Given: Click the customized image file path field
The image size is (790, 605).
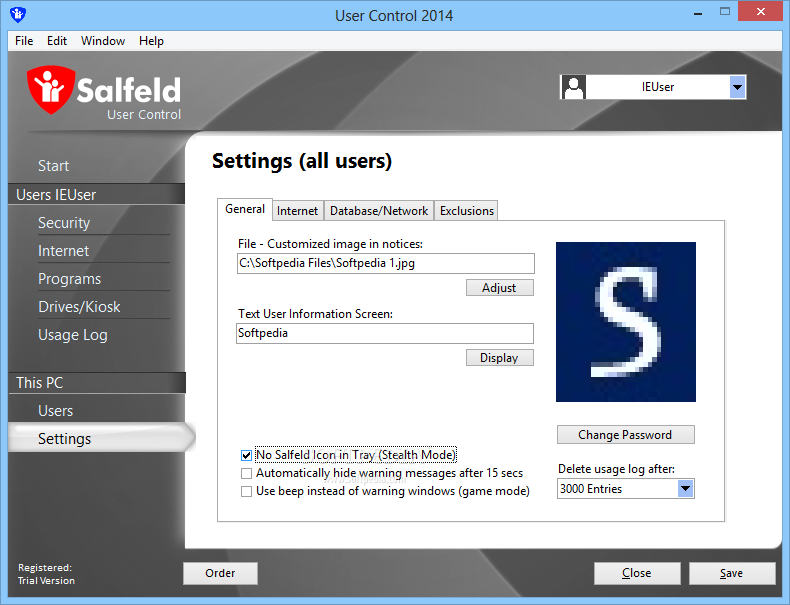Looking at the screenshot, I should click(x=385, y=263).
